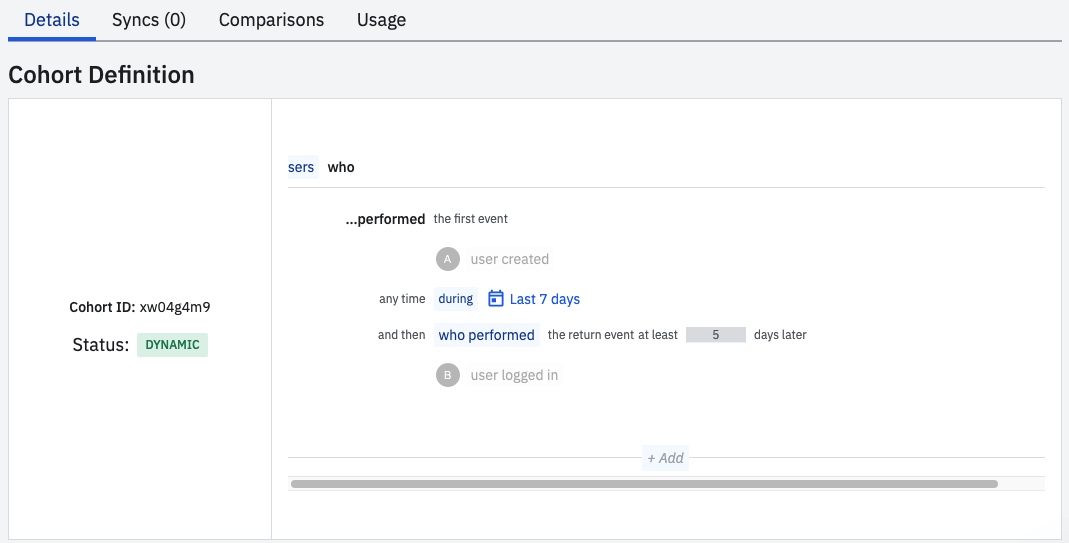Select the circle A event badge
Viewport: 1069px width, 543px height.
(448, 259)
